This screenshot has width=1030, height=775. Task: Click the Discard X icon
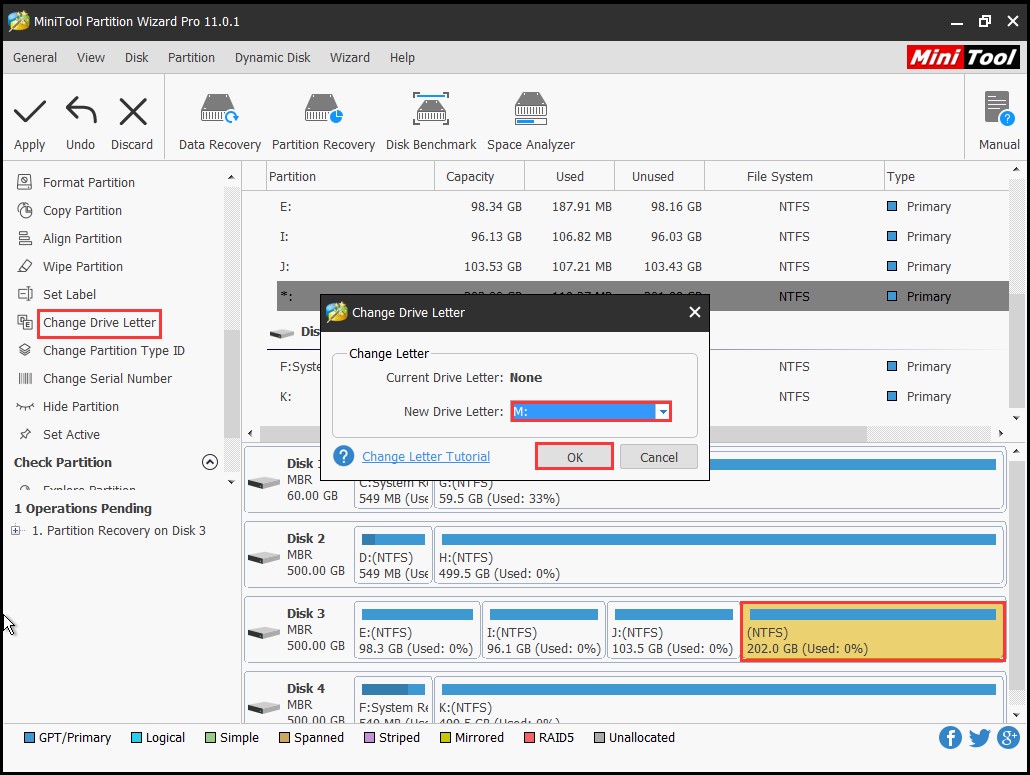(x=133, y=111)
